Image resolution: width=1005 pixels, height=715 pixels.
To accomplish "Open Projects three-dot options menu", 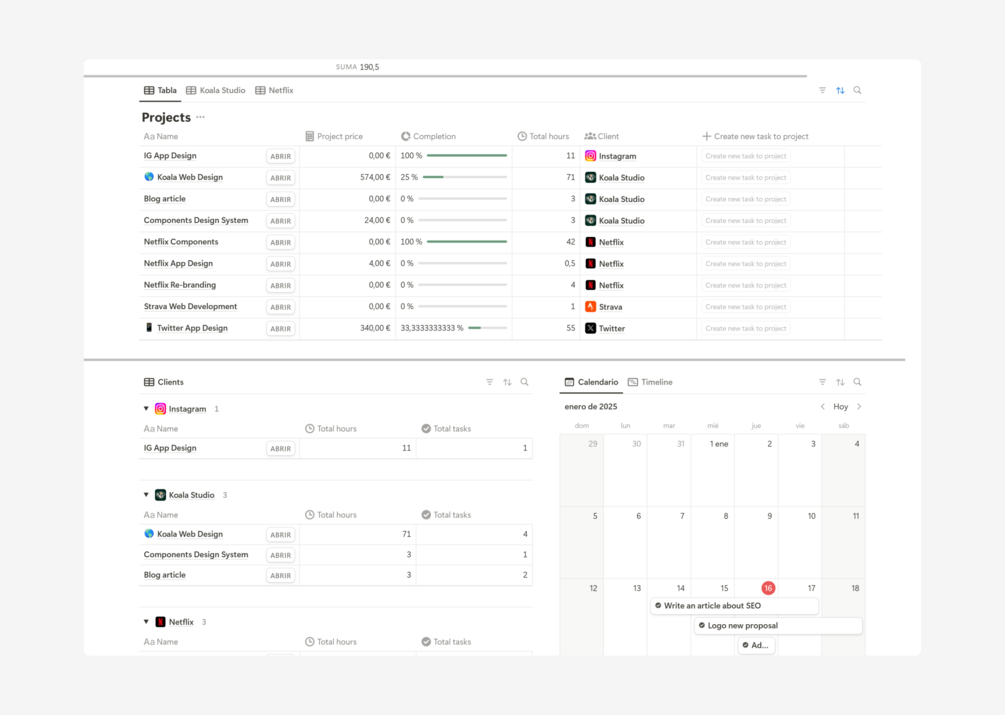I will pos(201,117).
